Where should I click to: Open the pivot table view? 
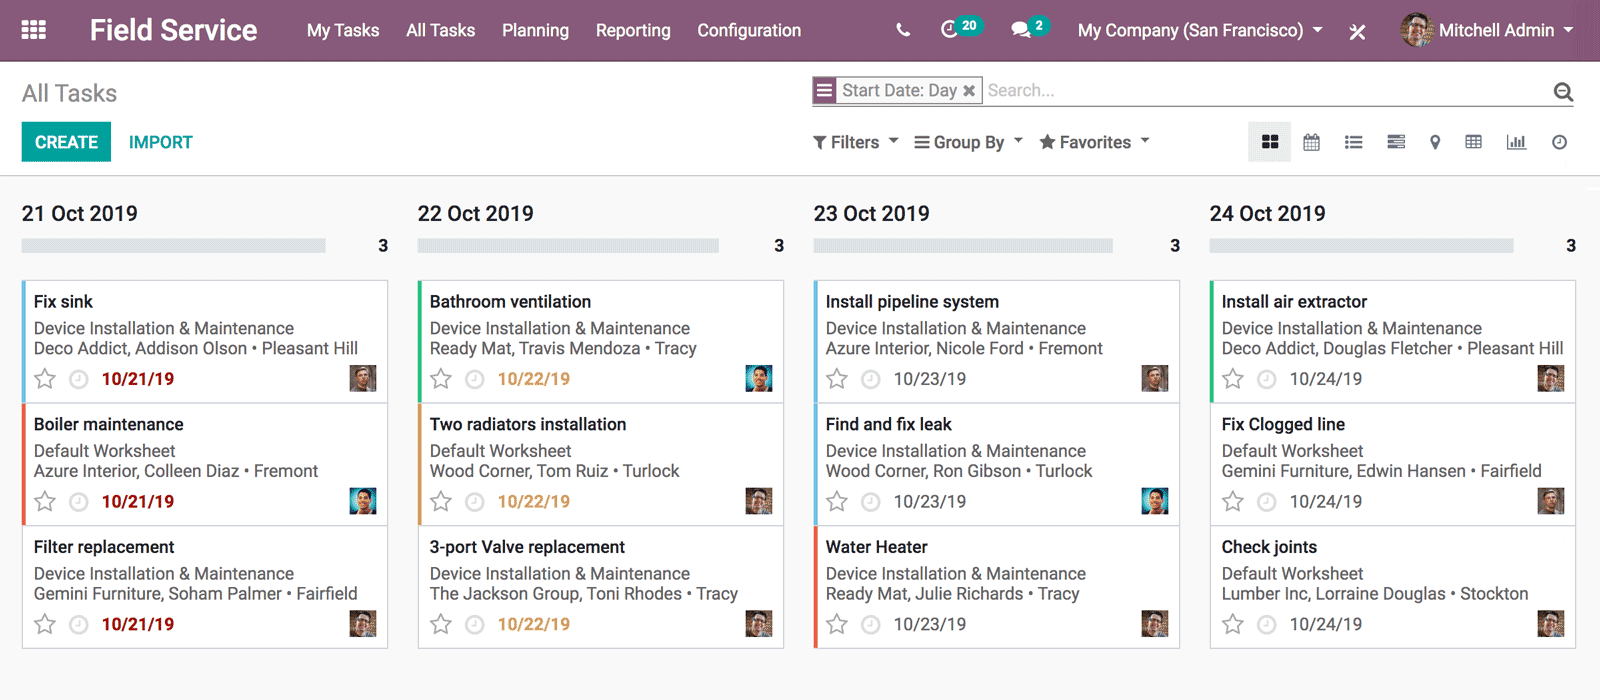point(1473,142)
